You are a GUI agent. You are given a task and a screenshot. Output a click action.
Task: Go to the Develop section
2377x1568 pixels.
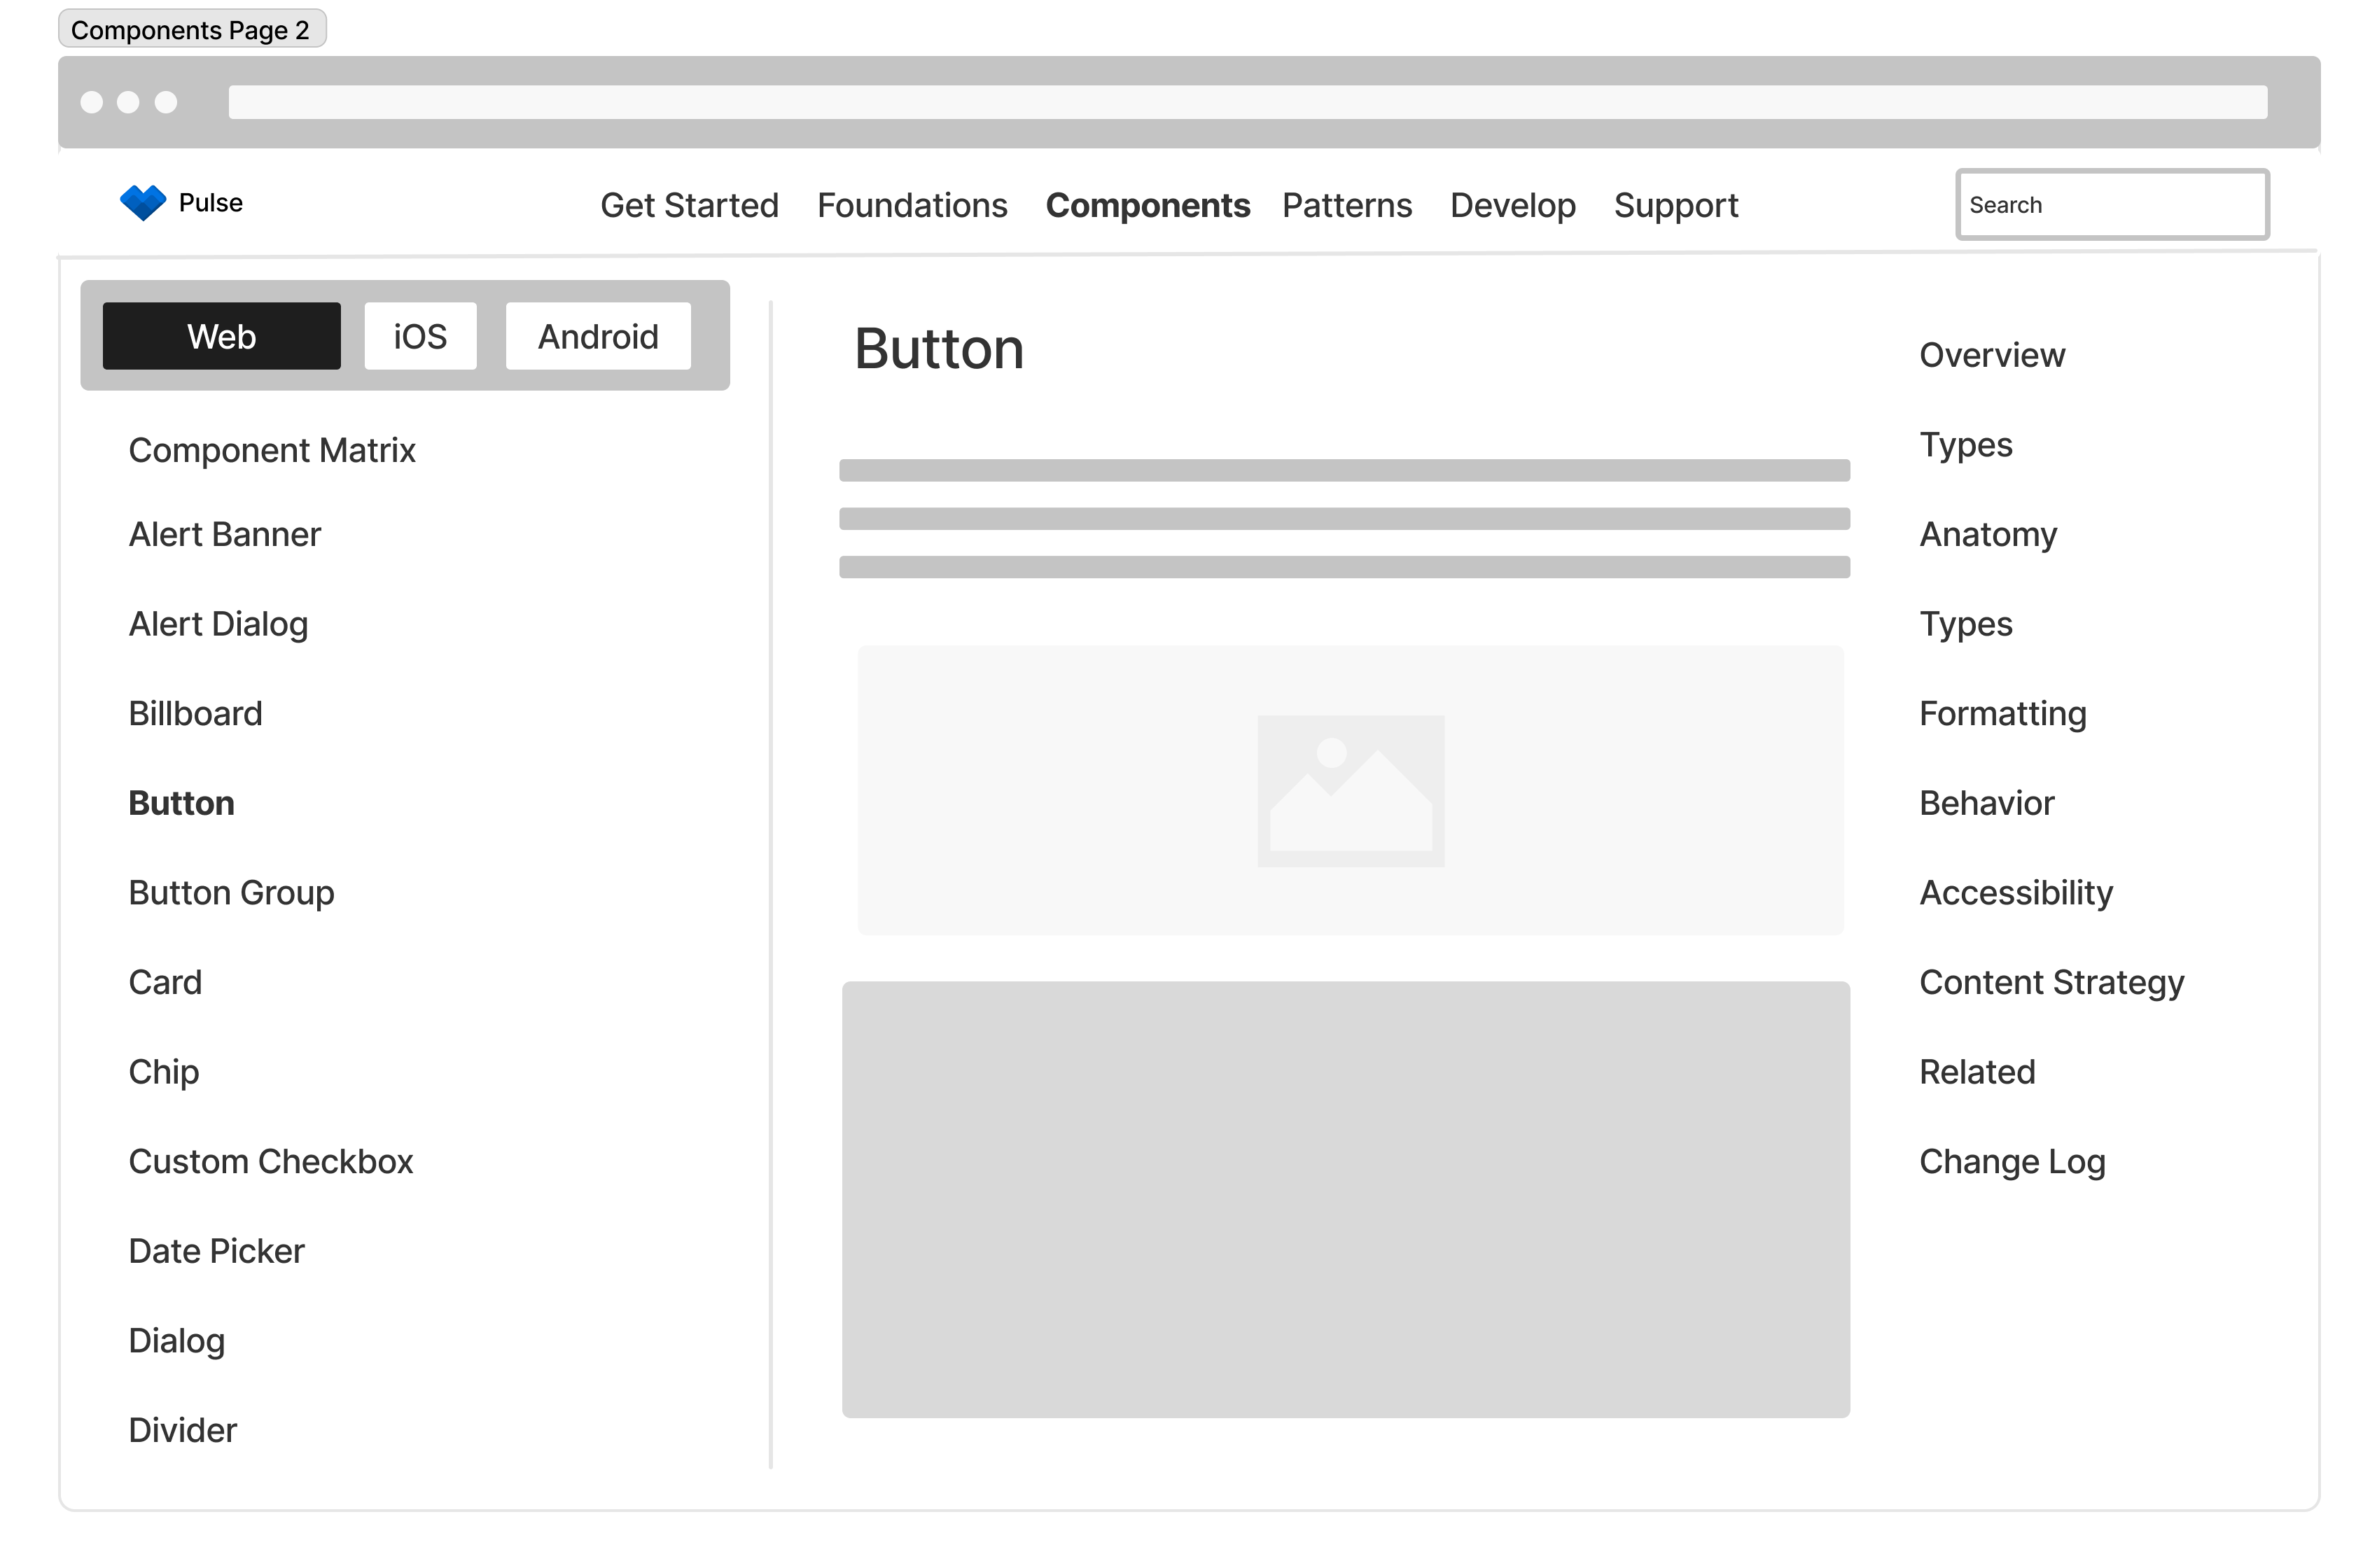1512,205
